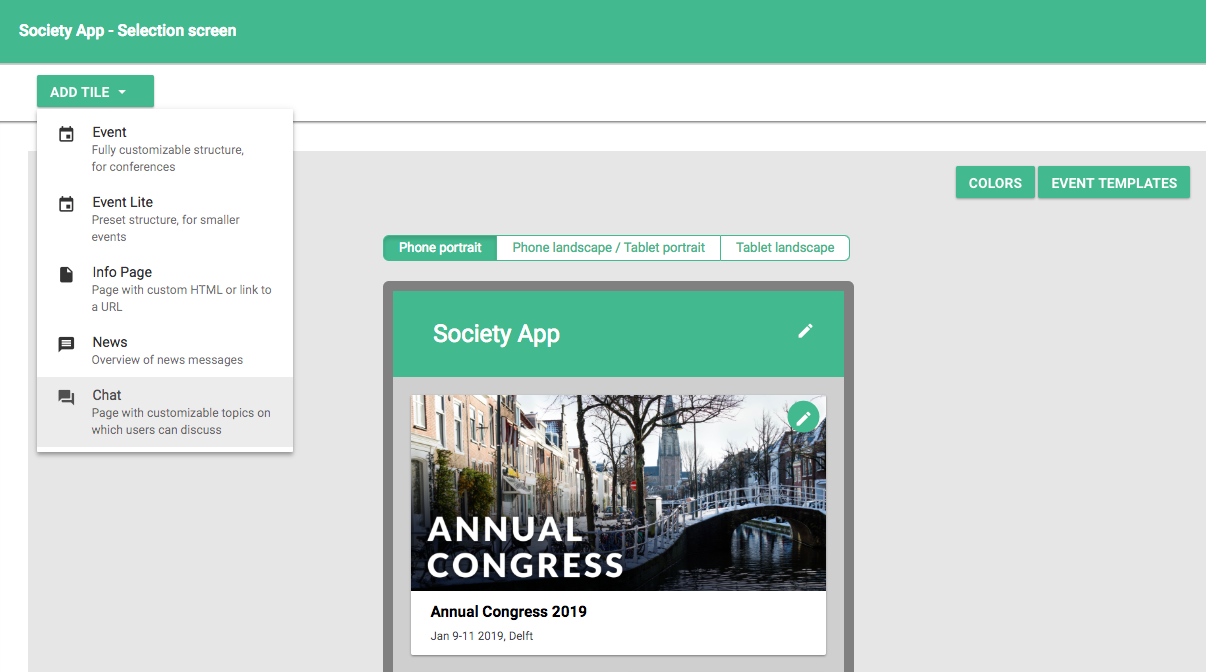1206x672 pixels.
Task: Click 'Overview of news messages' description
Action: (x=168, y=360)
